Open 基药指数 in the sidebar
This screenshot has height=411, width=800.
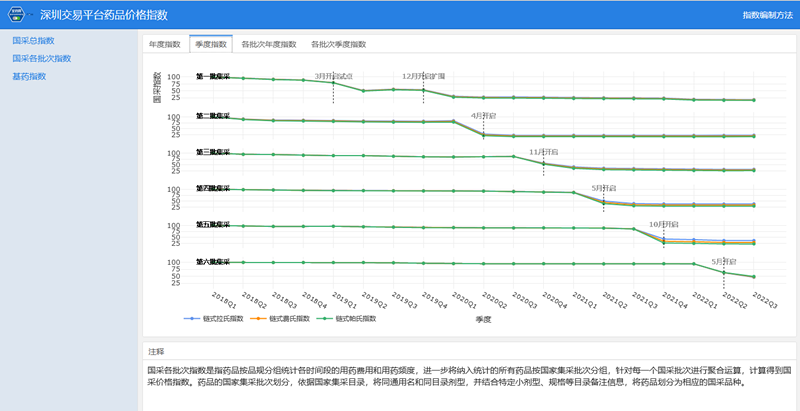[28, 76]
